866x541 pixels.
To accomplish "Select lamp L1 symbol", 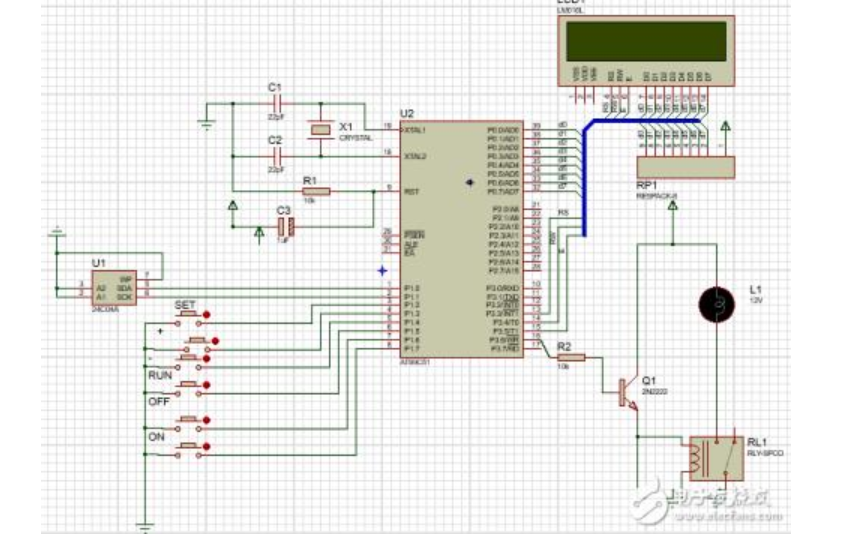I will coord(717,305).
